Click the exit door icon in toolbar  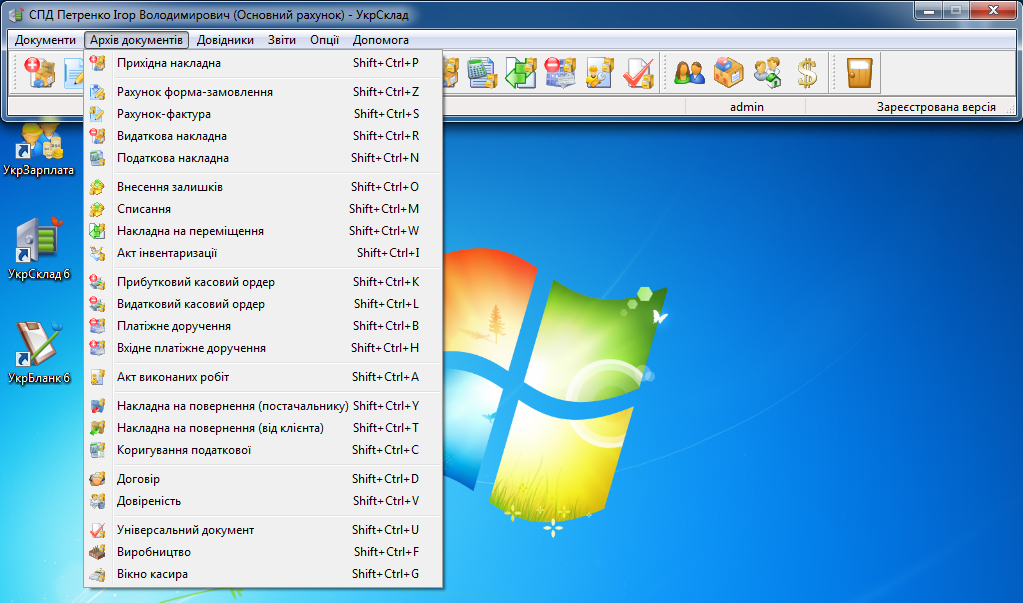click(x=858, y=73)
